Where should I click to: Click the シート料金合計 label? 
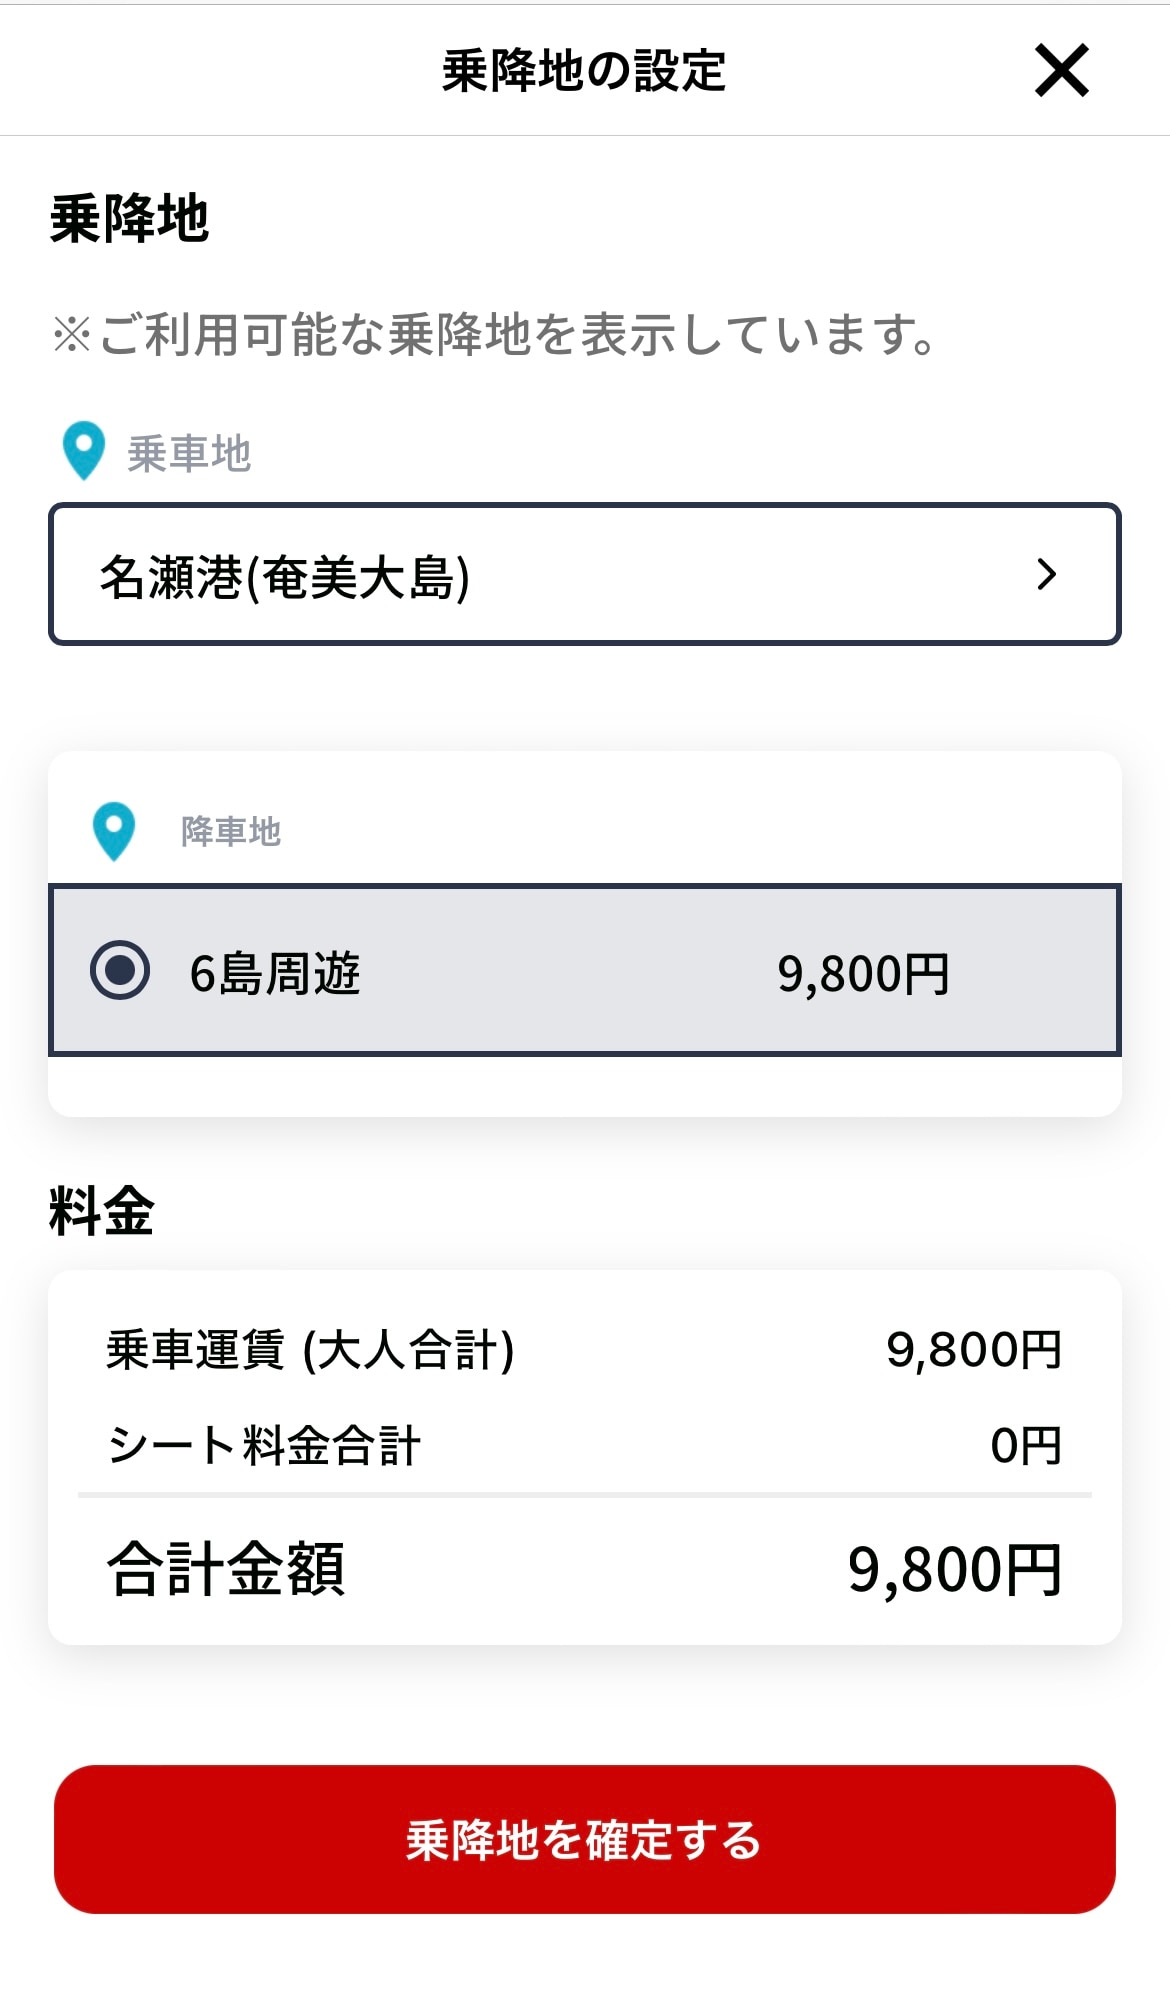(x=264, y=1446)
